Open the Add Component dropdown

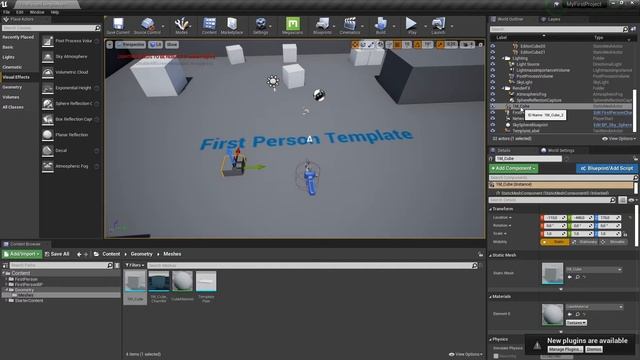click(514, 168)
